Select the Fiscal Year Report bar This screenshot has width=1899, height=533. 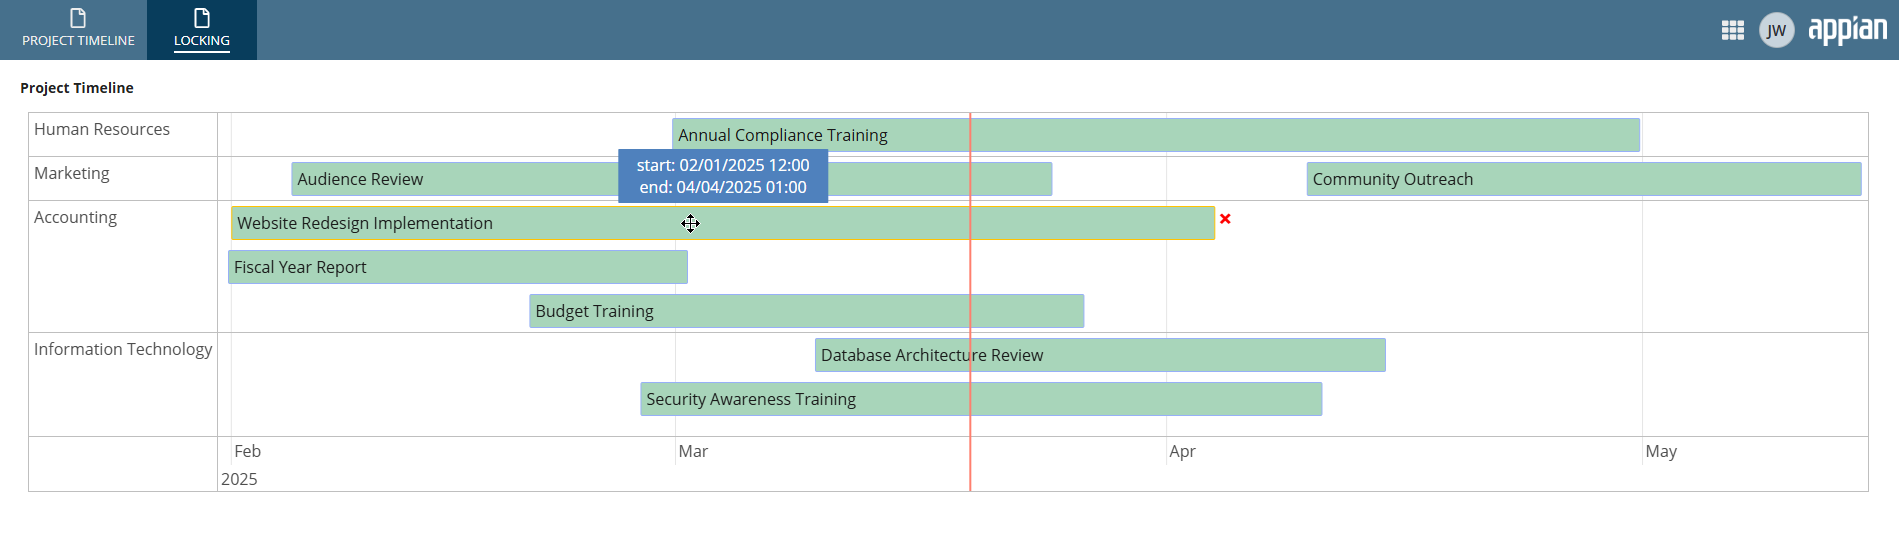pyautogui.click(x=458, y=267)
